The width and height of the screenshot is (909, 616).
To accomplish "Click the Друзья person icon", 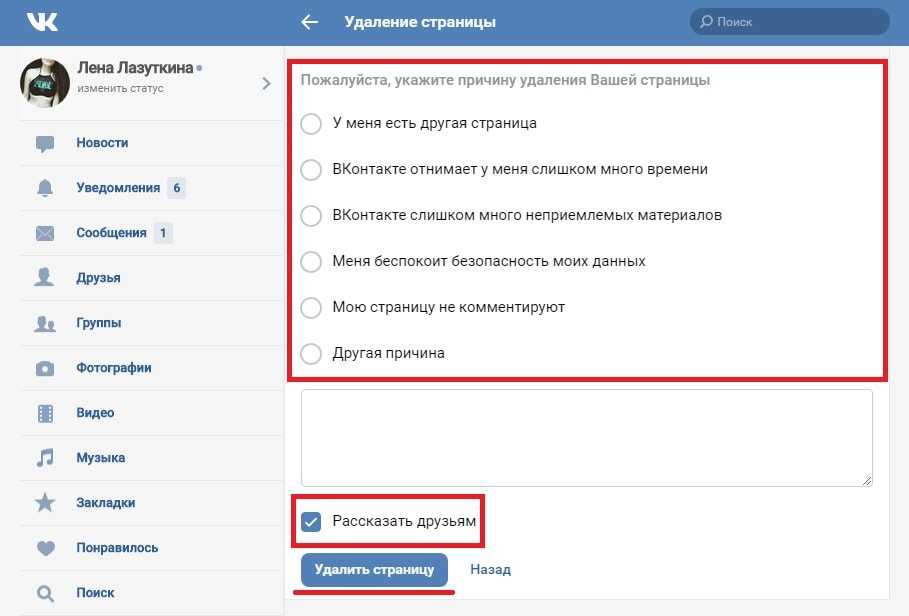I will (x=44, y=277).
